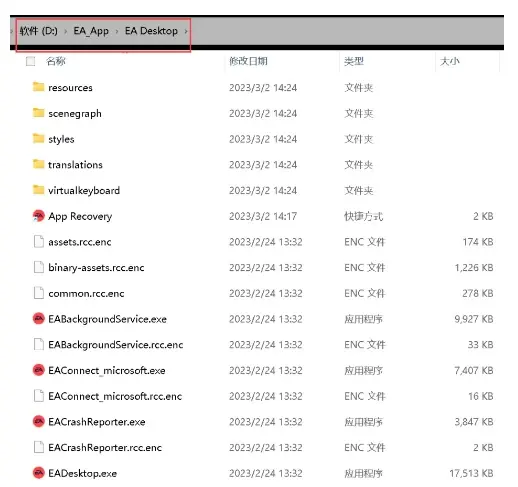Select the virtualkeyboard folder name
Screen dimensions: 518x487
click(x=84, y=191)
